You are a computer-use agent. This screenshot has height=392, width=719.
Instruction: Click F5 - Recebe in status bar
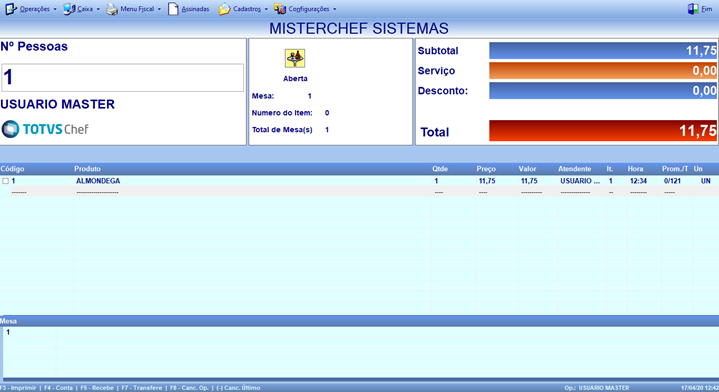point(97,388)
